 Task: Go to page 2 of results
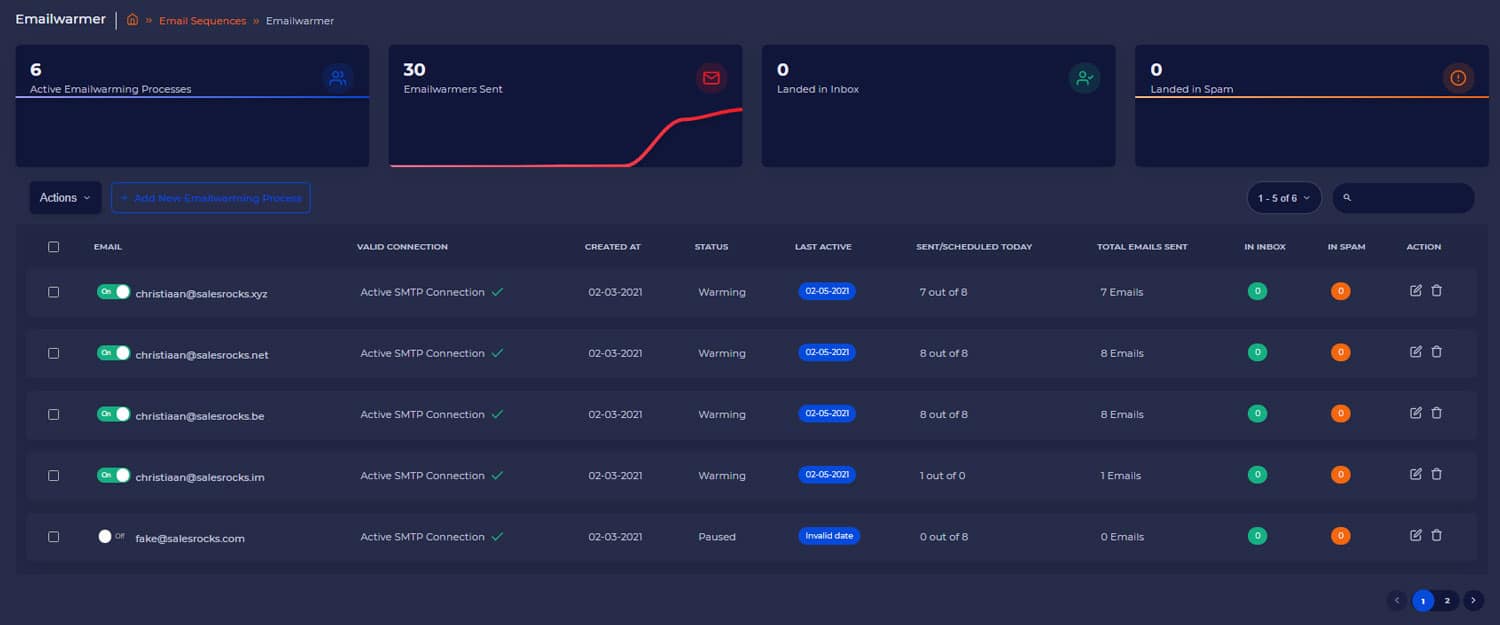point(1447,601)
